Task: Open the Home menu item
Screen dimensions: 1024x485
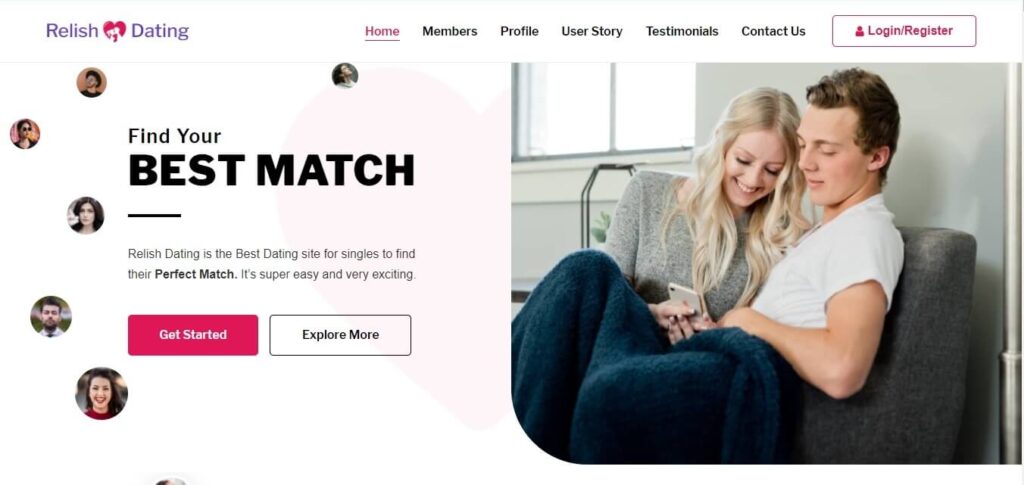Action: pos(382,31)
